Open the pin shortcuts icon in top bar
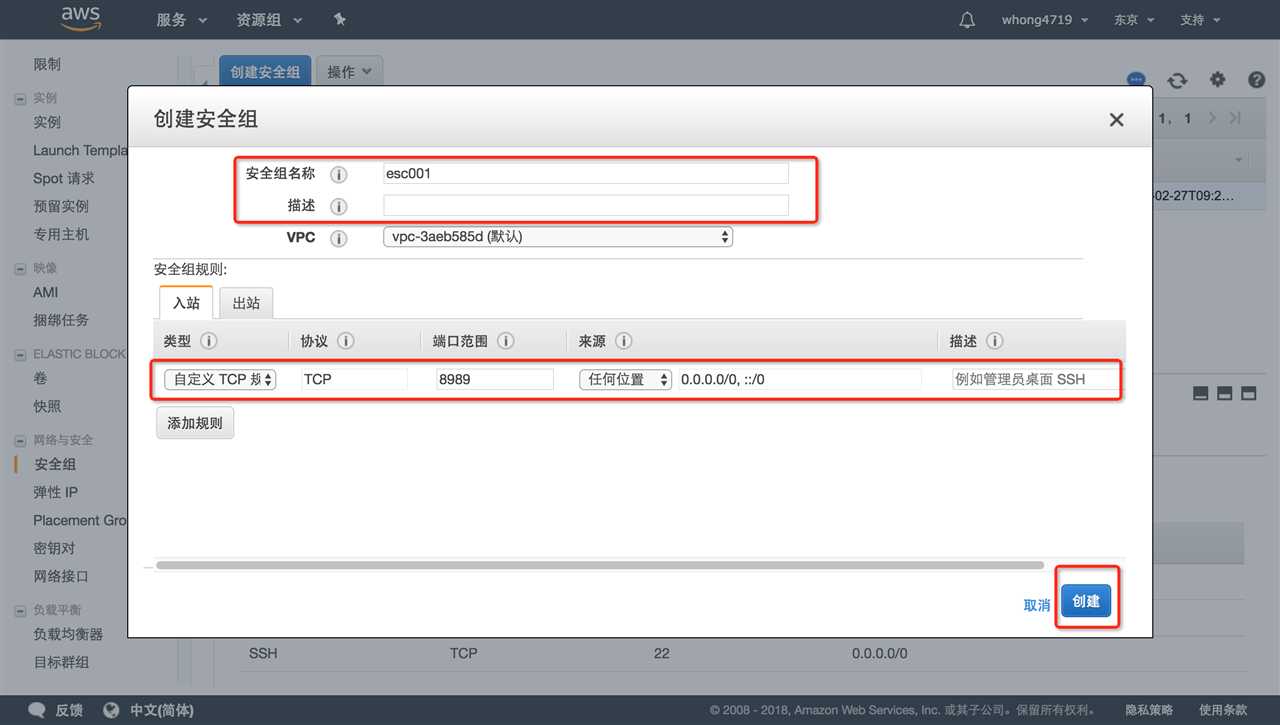The image size is (1280, 725). tap(339, 20)
